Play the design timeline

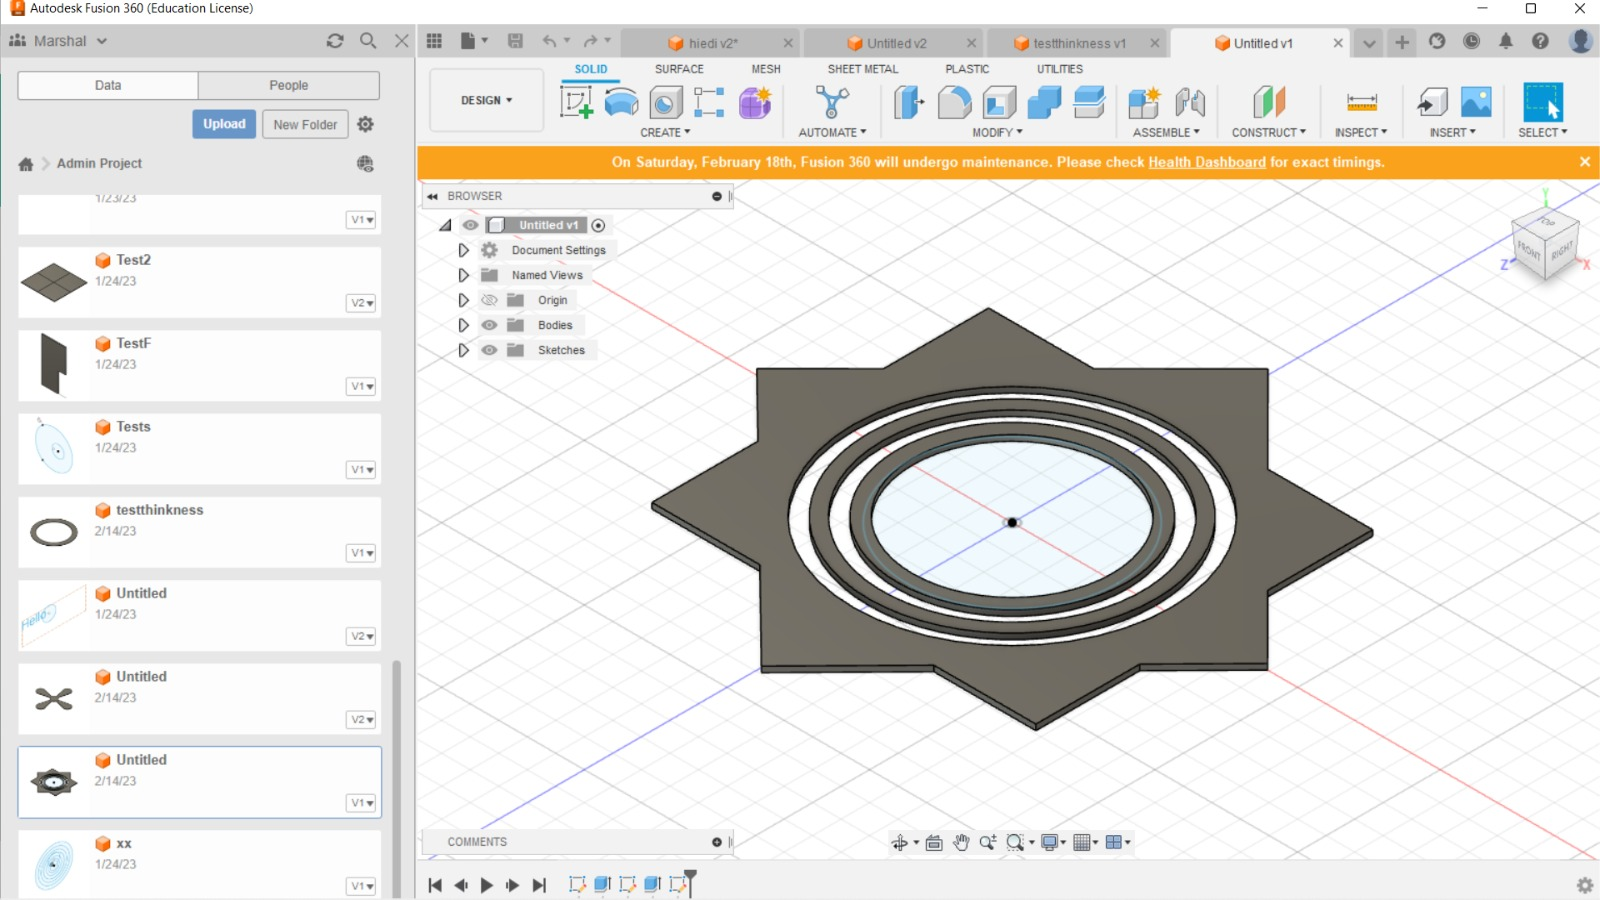(486, 885)
